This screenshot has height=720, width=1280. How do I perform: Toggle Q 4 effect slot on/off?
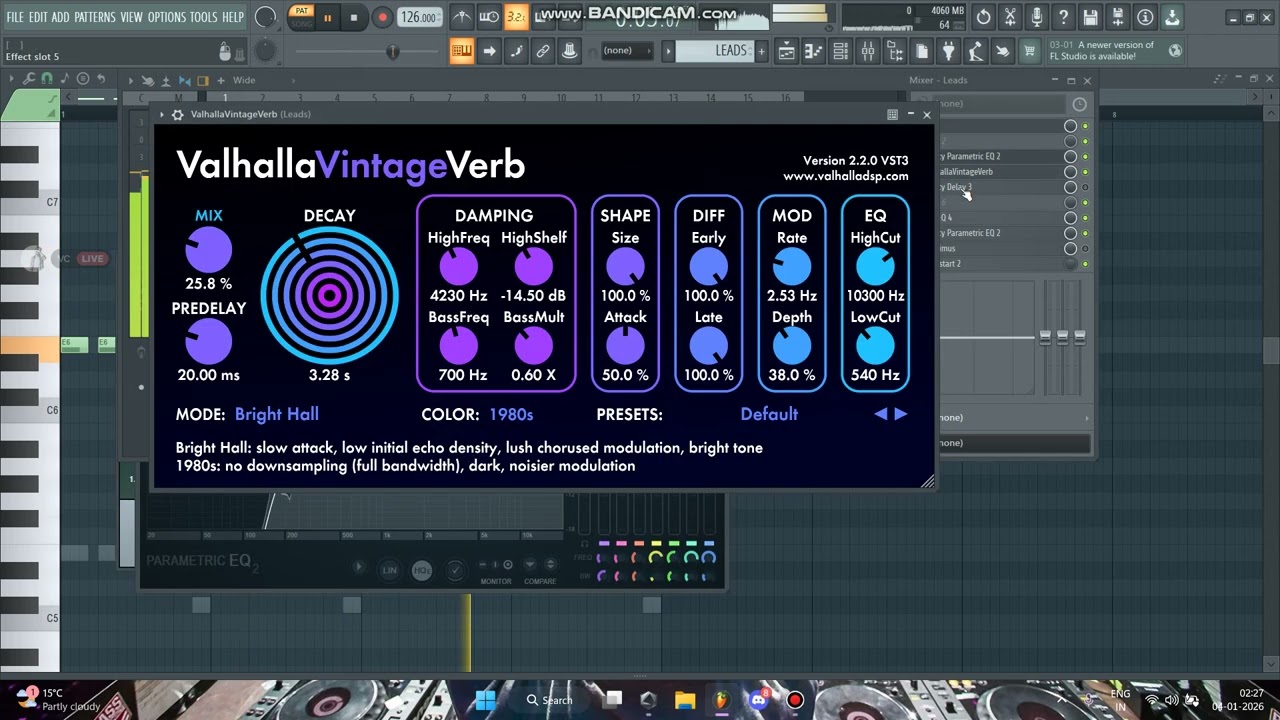1085,218
